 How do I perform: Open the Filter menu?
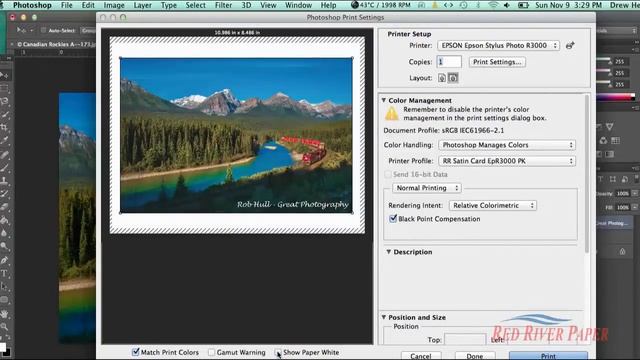click(223, 5)
